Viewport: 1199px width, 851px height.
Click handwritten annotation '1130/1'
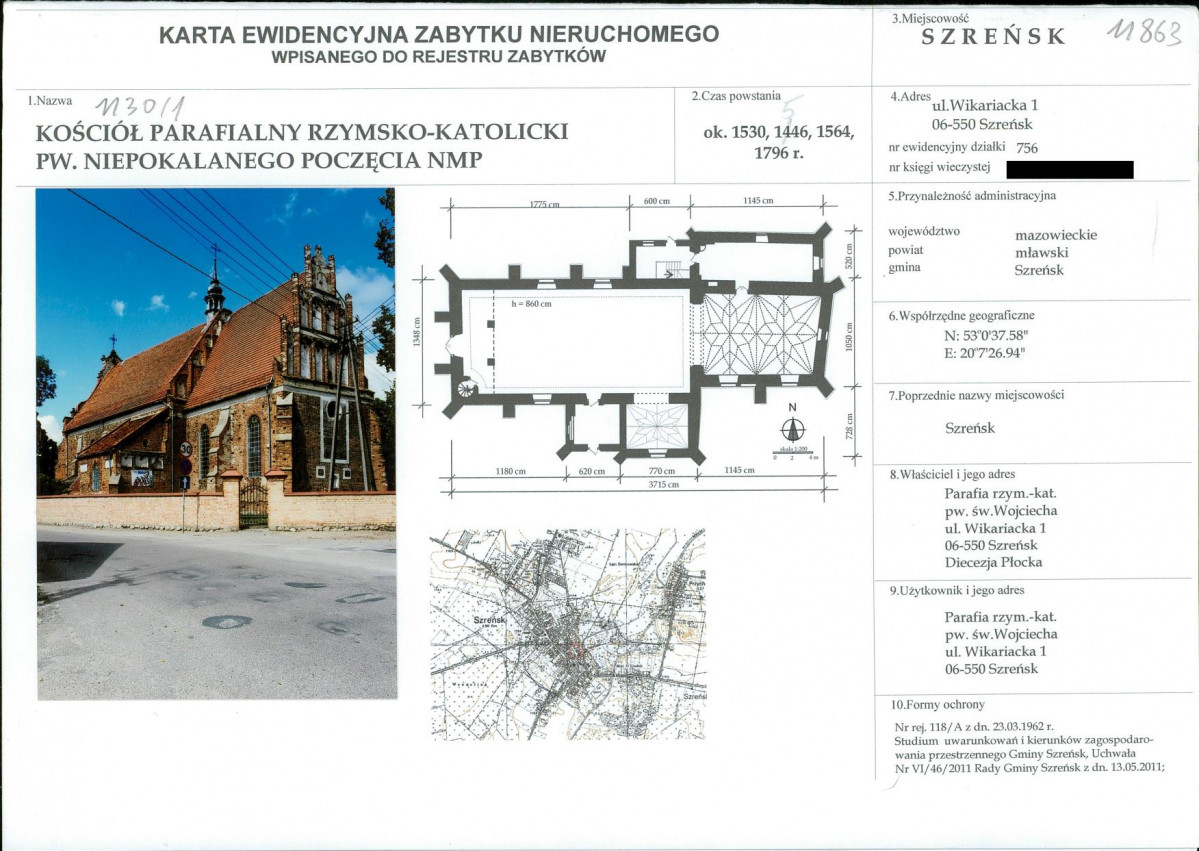140,108
